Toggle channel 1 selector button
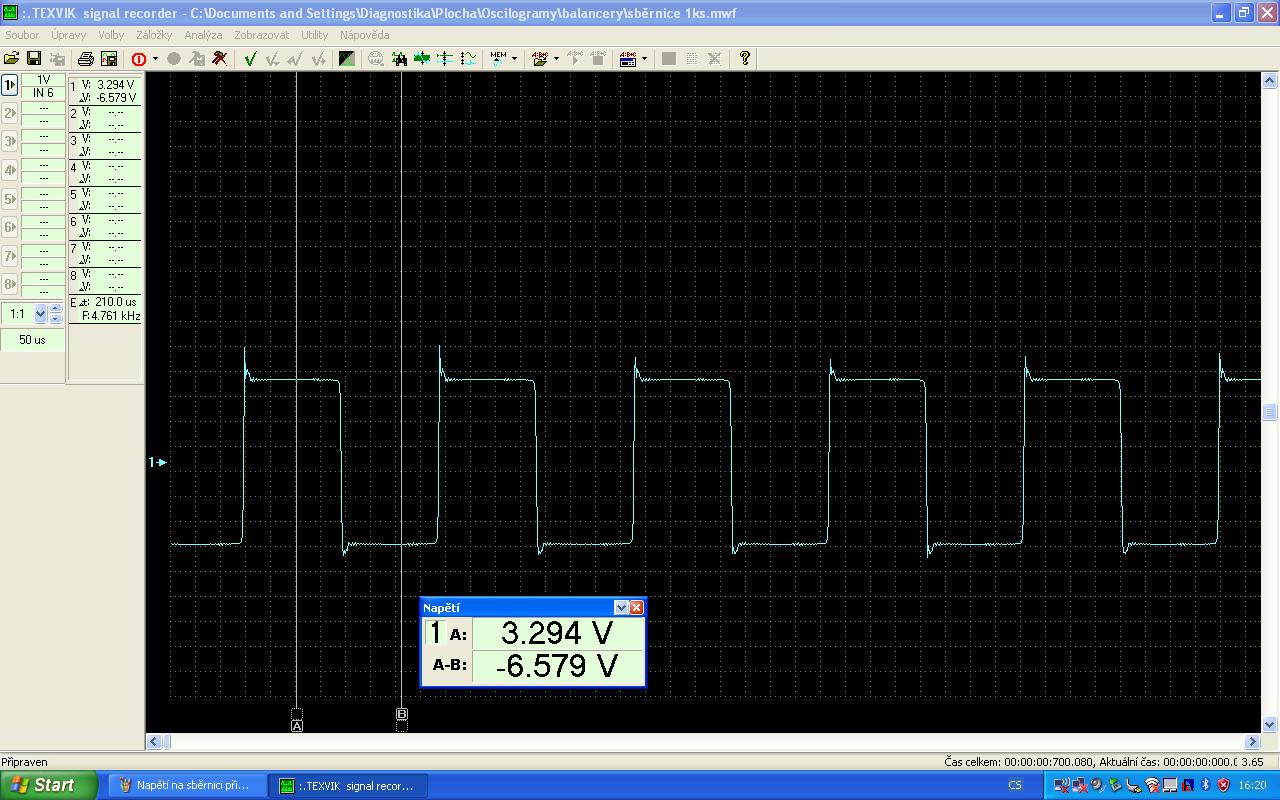The image size is (1280, 800). [10, 85]
